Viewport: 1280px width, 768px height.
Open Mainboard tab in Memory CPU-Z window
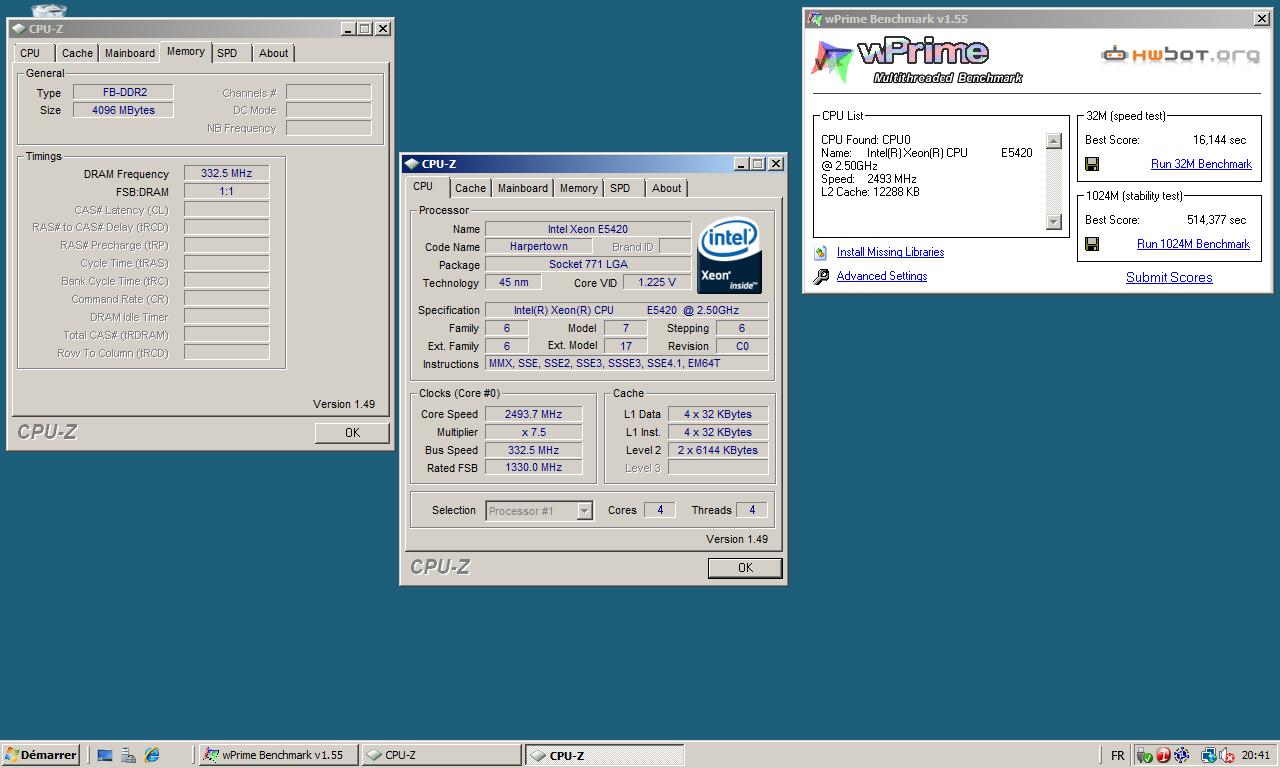pyautogui.click(x=130, y=53)
